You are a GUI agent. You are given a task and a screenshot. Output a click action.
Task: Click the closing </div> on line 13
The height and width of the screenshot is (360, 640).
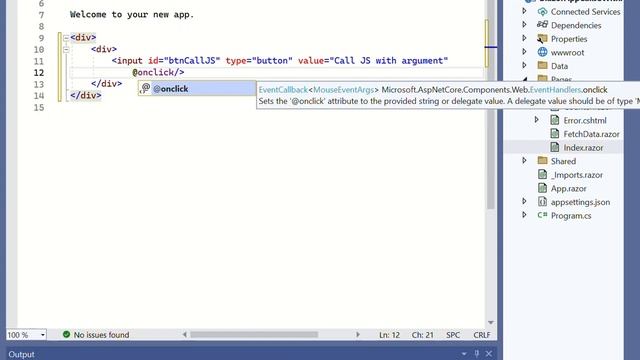pyautogui.click(x=107, y=84)
